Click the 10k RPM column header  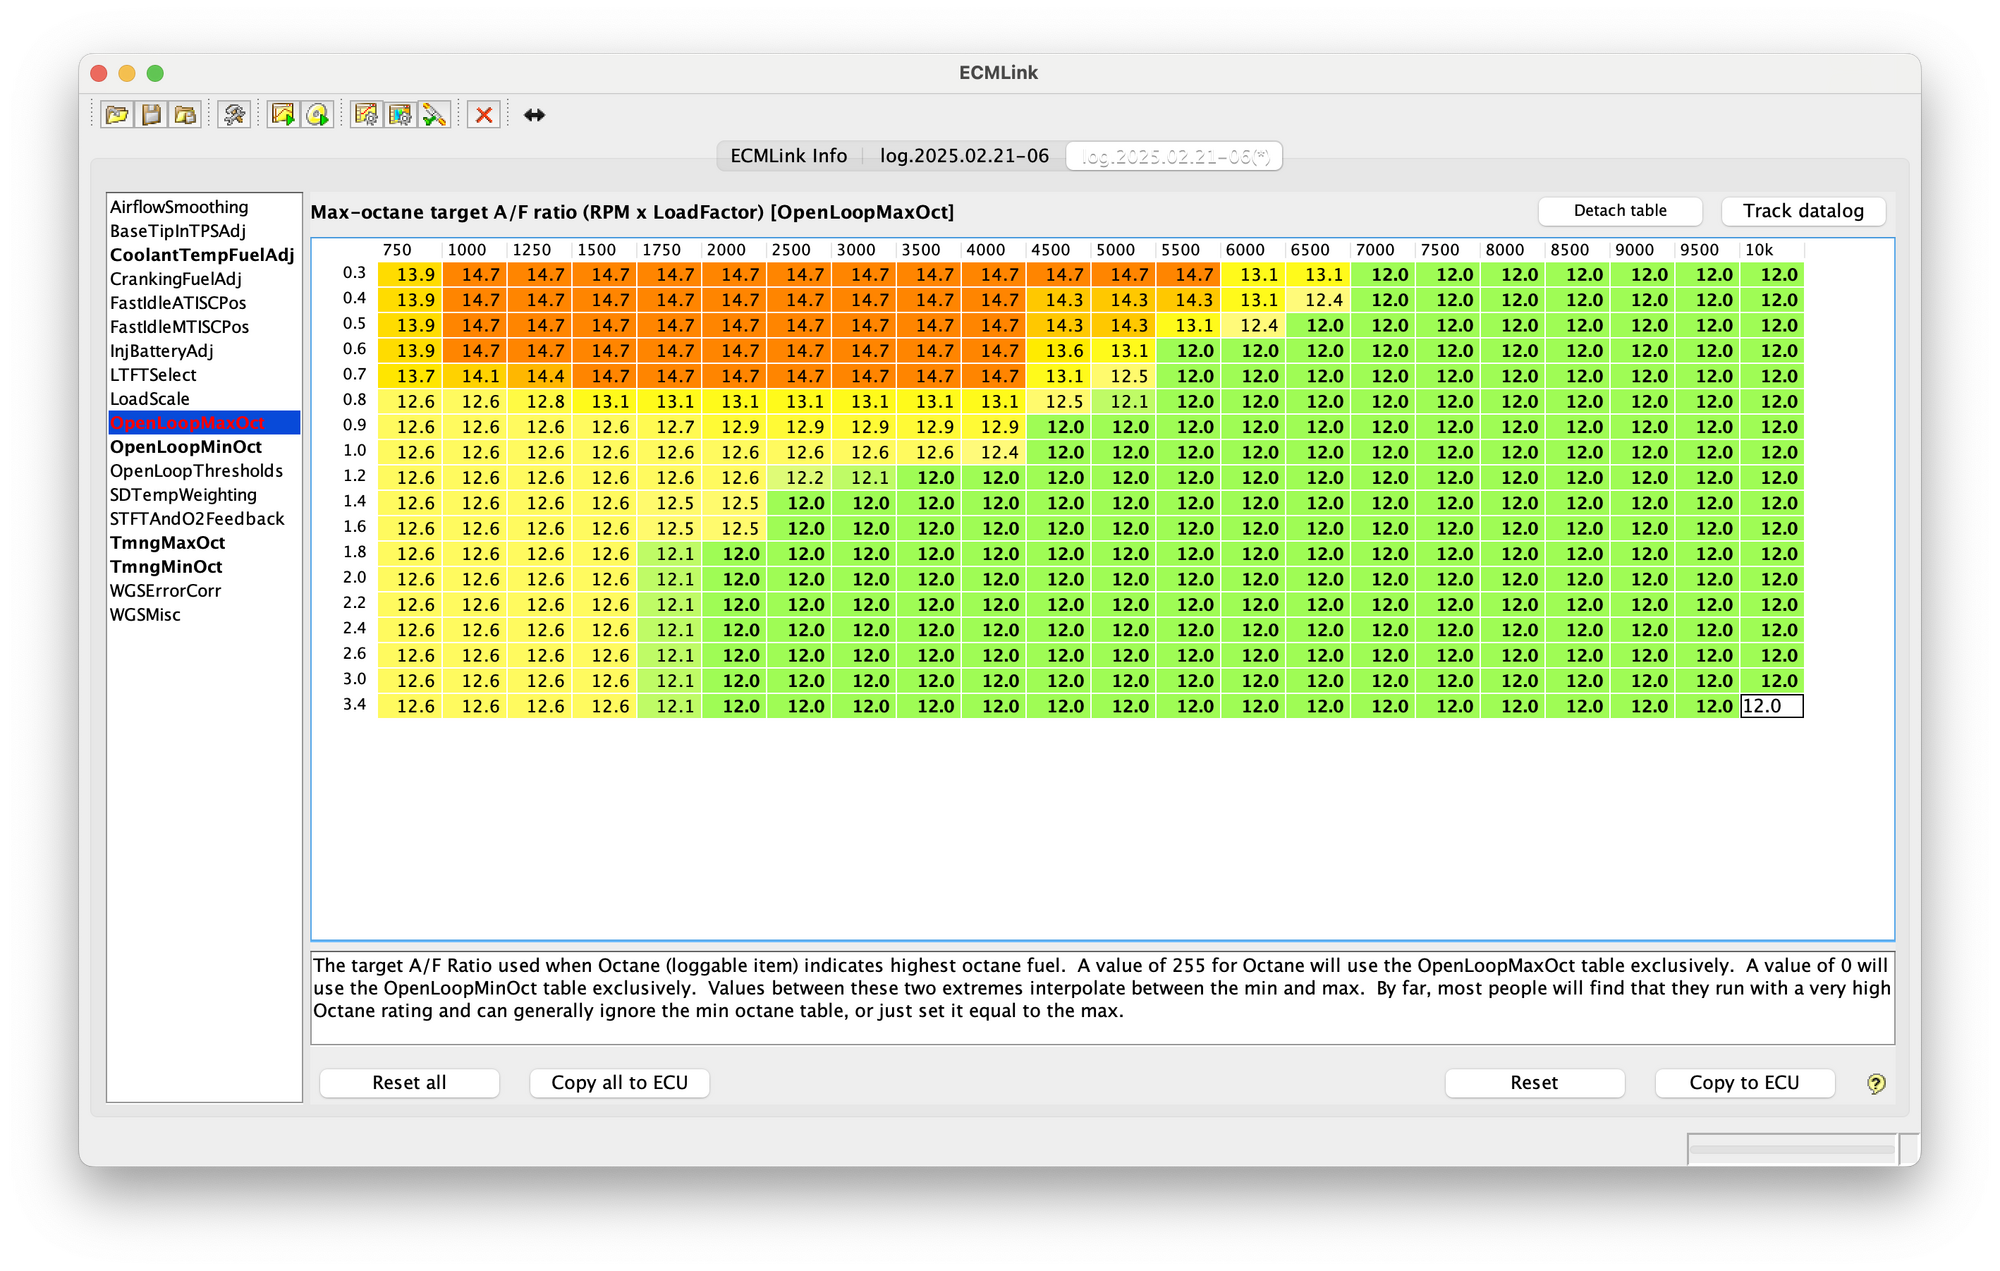click(1772, 250)
